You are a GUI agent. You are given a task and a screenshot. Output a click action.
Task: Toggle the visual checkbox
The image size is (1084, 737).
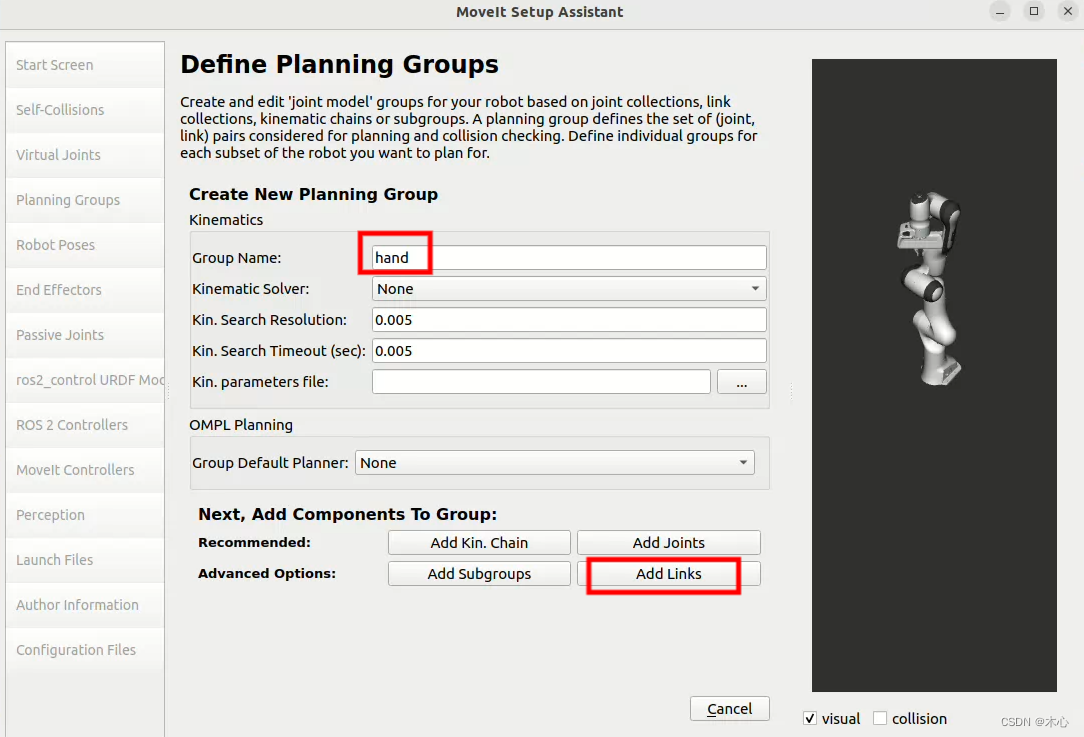[810, 718]
